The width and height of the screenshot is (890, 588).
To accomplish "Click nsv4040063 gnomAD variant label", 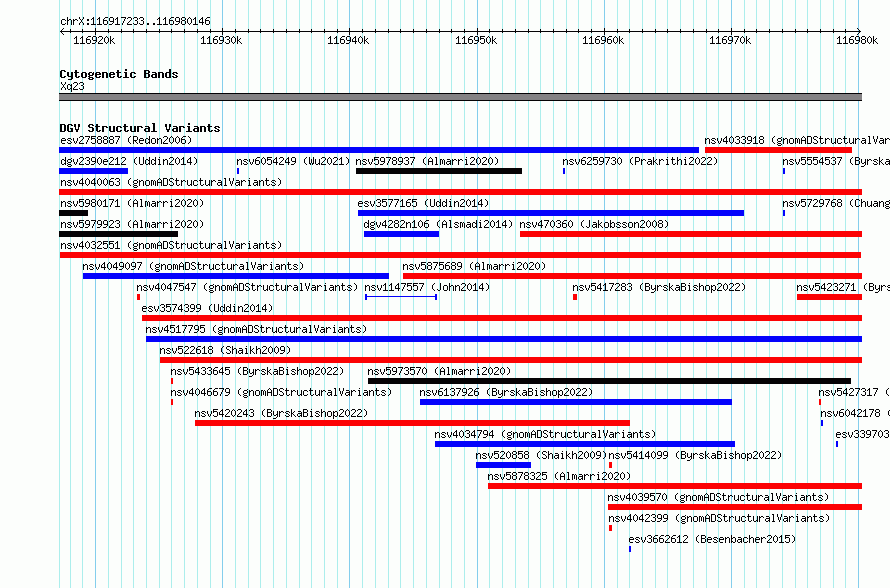I will (171, 182).
